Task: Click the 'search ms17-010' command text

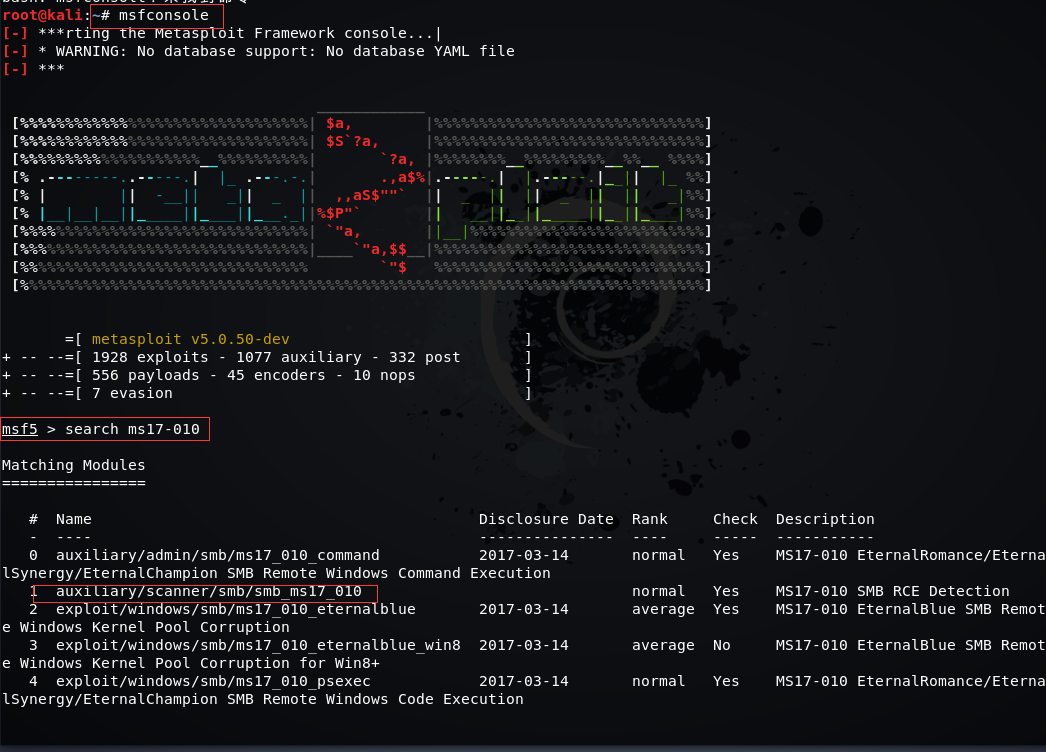Action: tap(132, 429)
